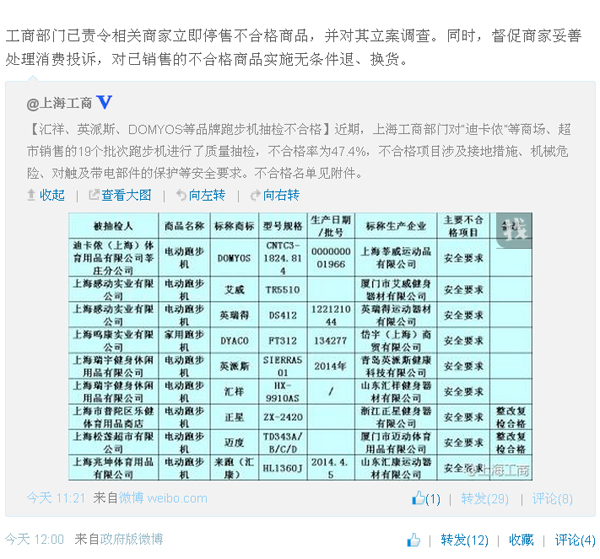The width and height of the screenshot is (600, 559).
Task: Click the 被抽检人 column header
Action: click(x=113, y=226)
